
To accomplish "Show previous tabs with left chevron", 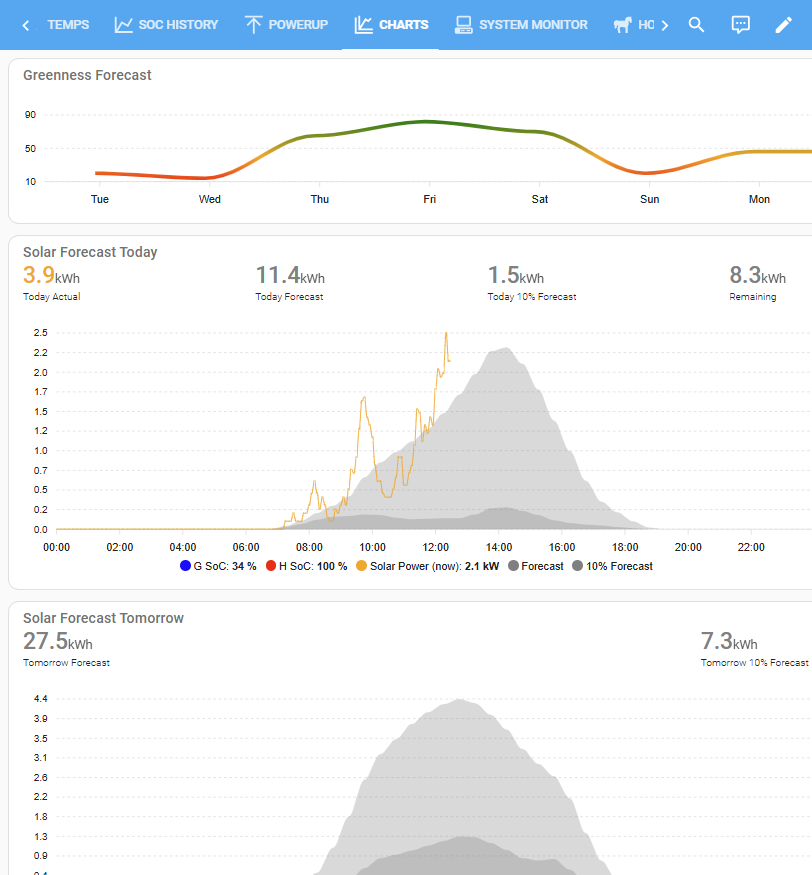I will (x=25, y=25).
